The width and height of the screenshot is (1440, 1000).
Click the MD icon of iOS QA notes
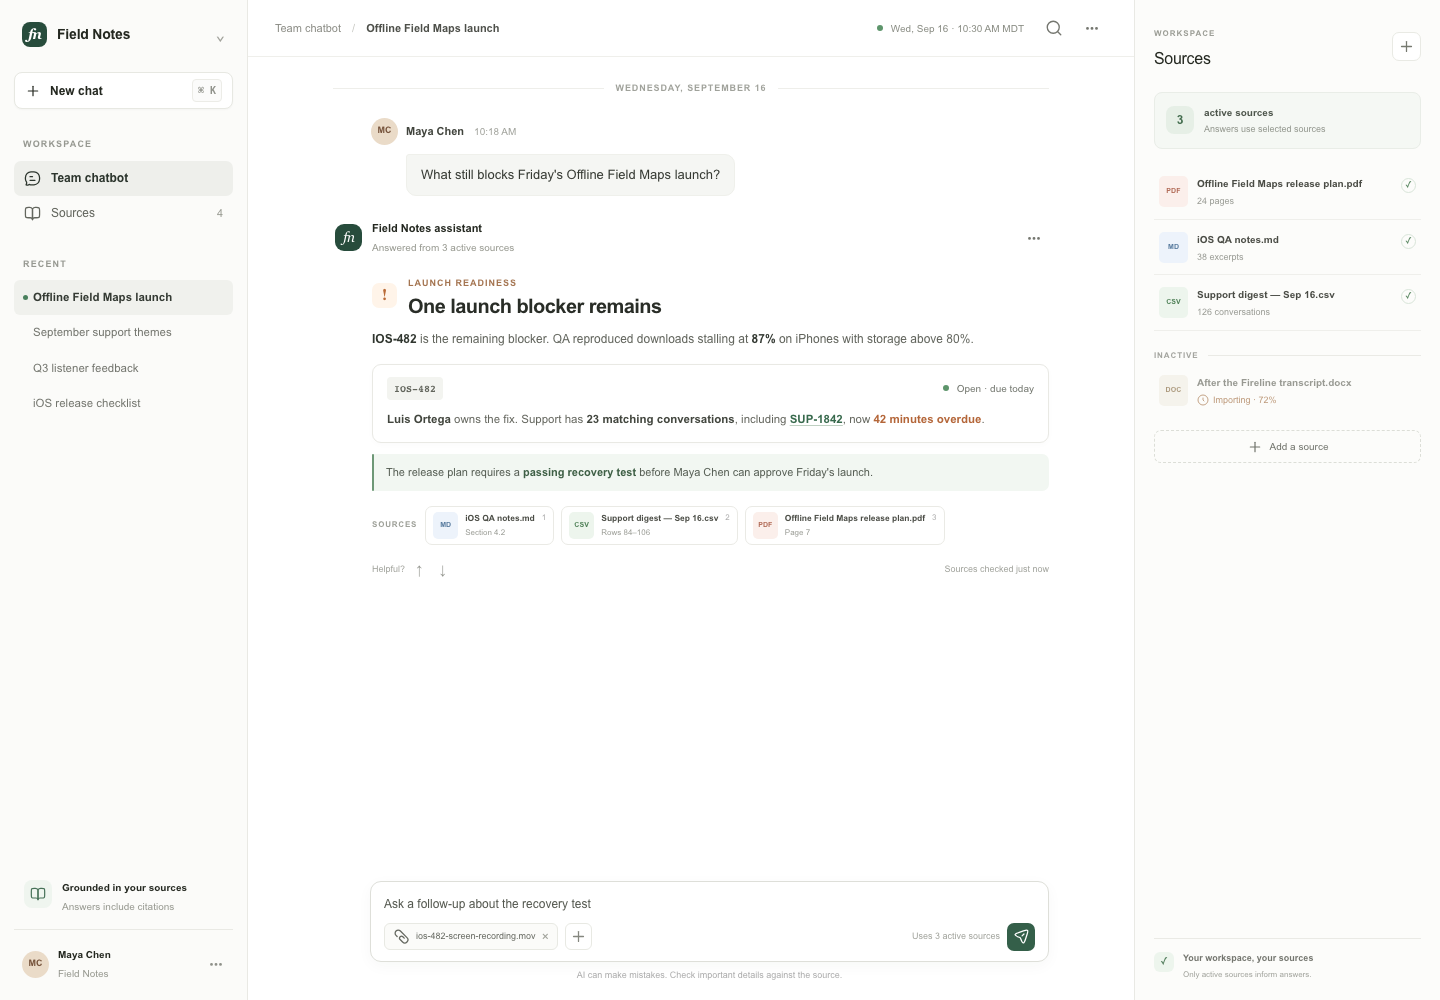click(x=1173, y=247)
